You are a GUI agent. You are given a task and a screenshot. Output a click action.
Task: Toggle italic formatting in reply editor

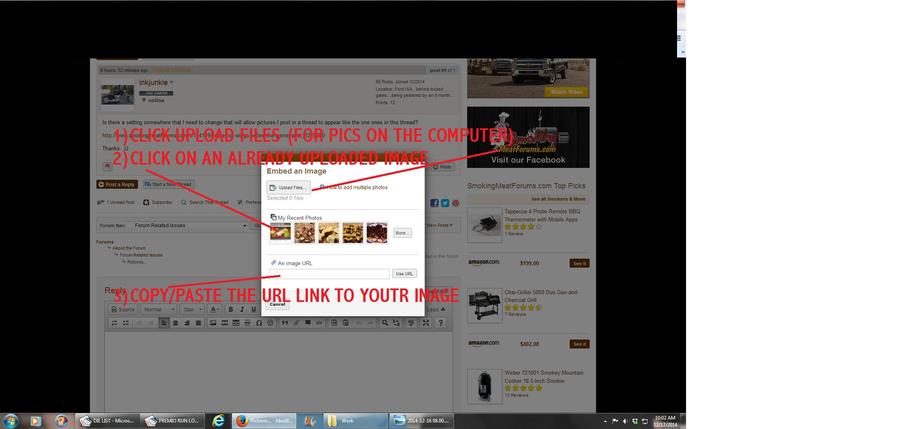[x=240, y=310]
